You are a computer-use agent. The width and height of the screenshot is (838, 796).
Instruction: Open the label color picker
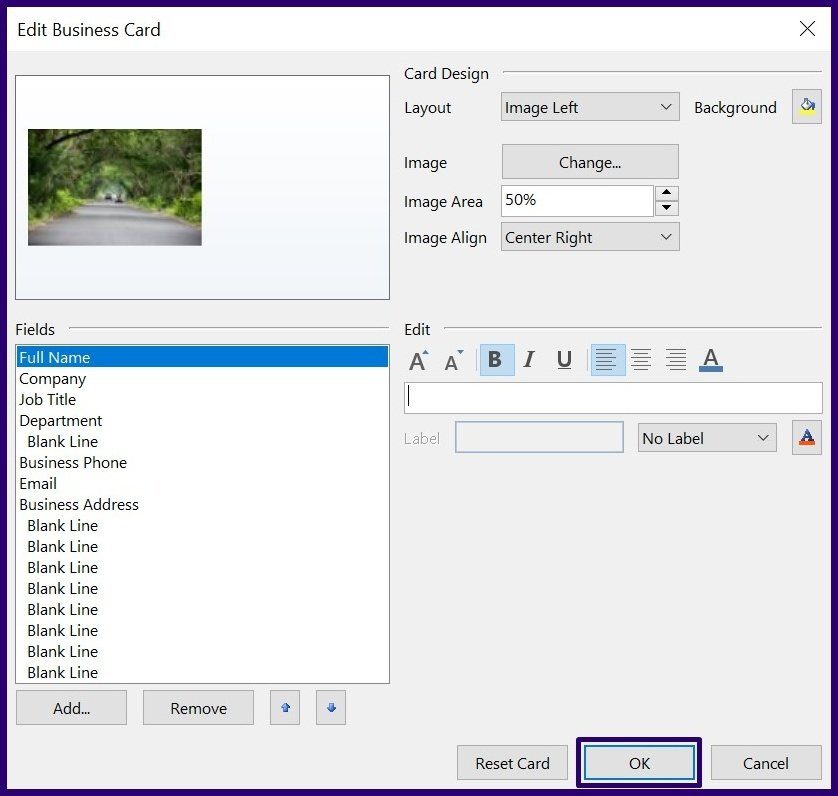pyautogui.click(x=806, y=438)
